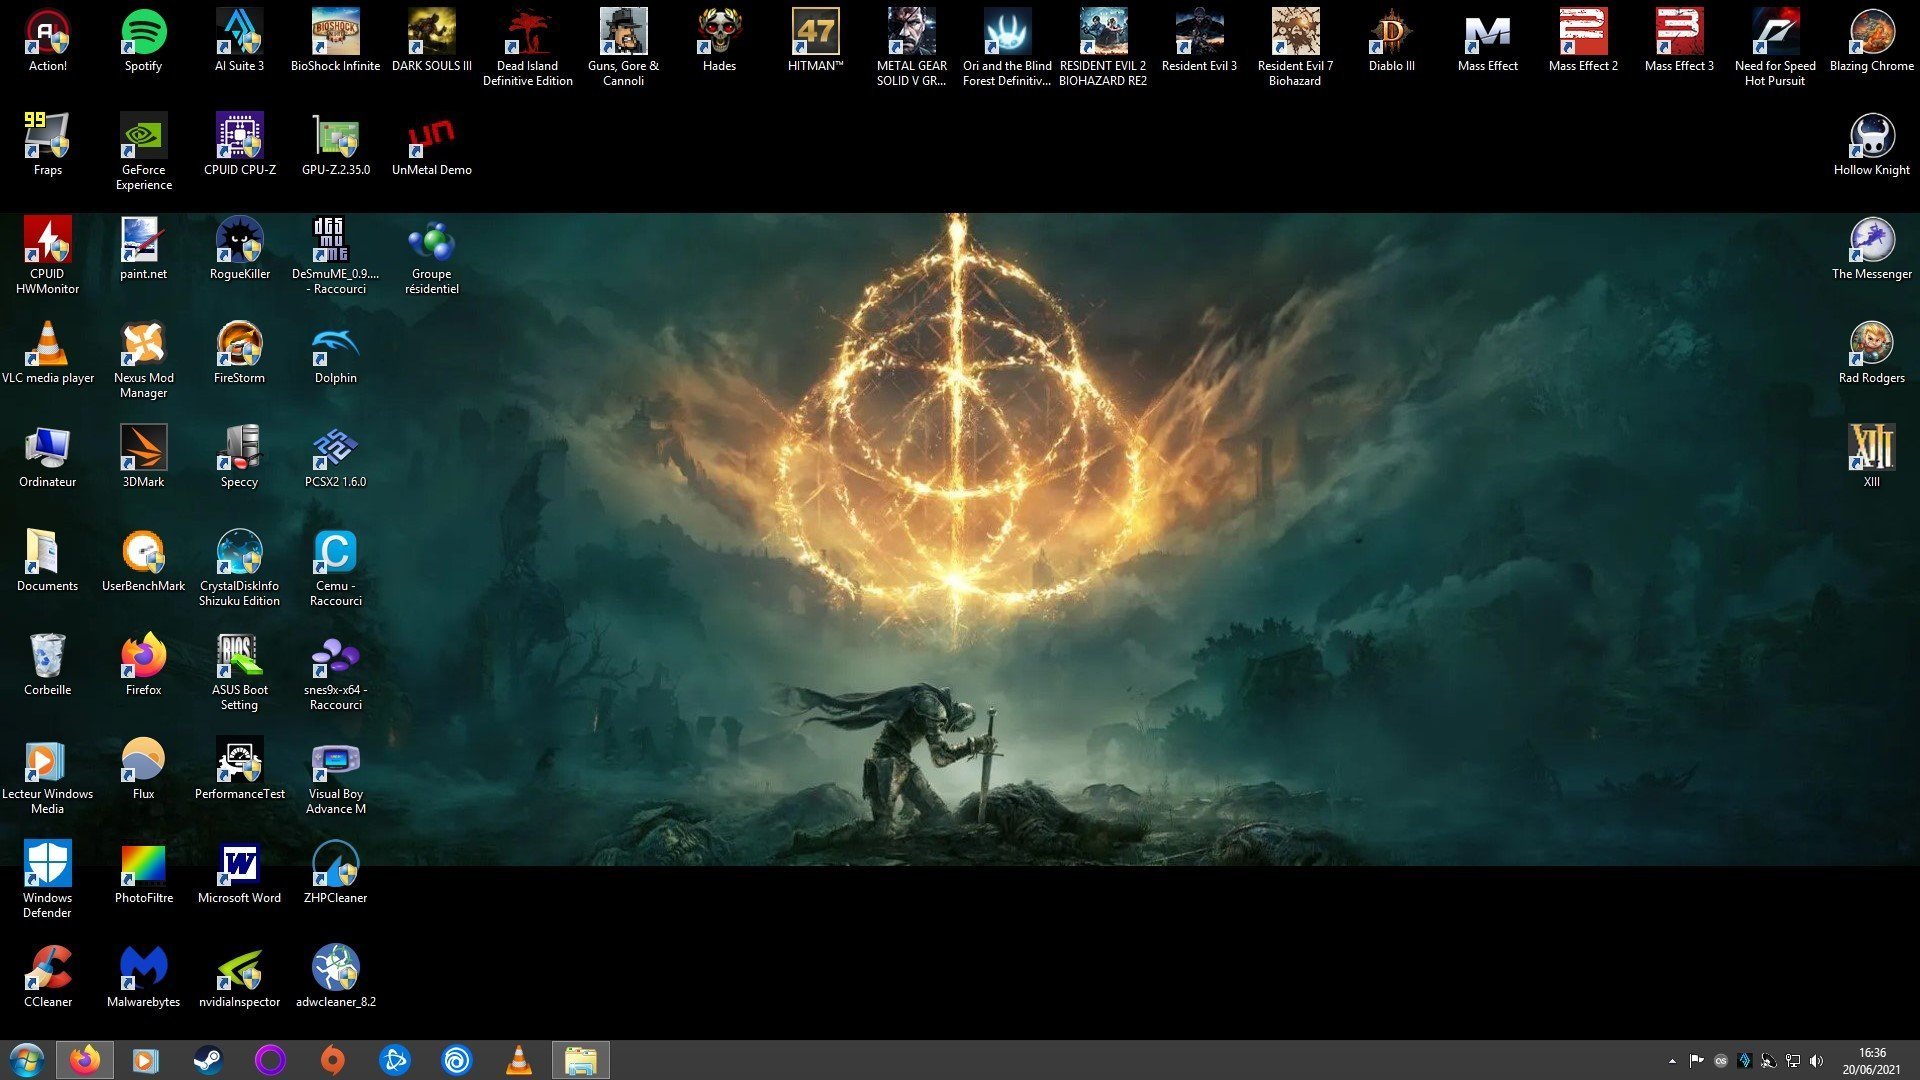Launch Action! screen recorder shortcut

(47, 40)
